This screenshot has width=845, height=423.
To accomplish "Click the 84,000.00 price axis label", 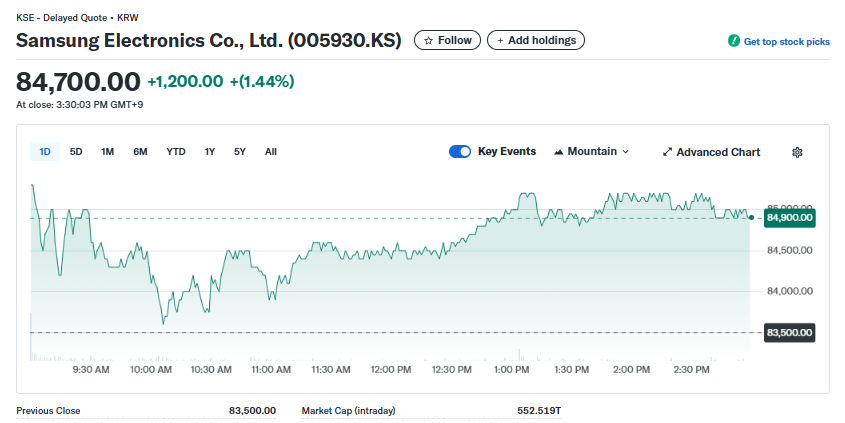I will [x=789, y=292].
